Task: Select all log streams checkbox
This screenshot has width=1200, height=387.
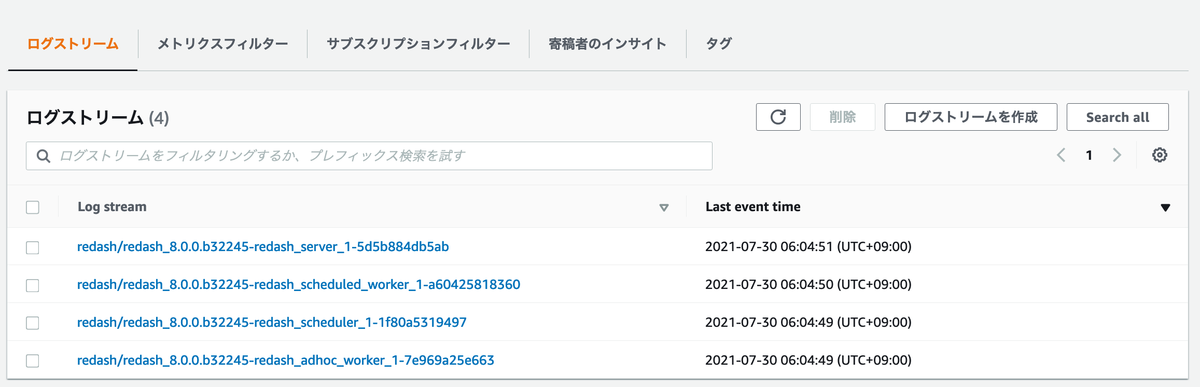Action: tap(33, 207)
